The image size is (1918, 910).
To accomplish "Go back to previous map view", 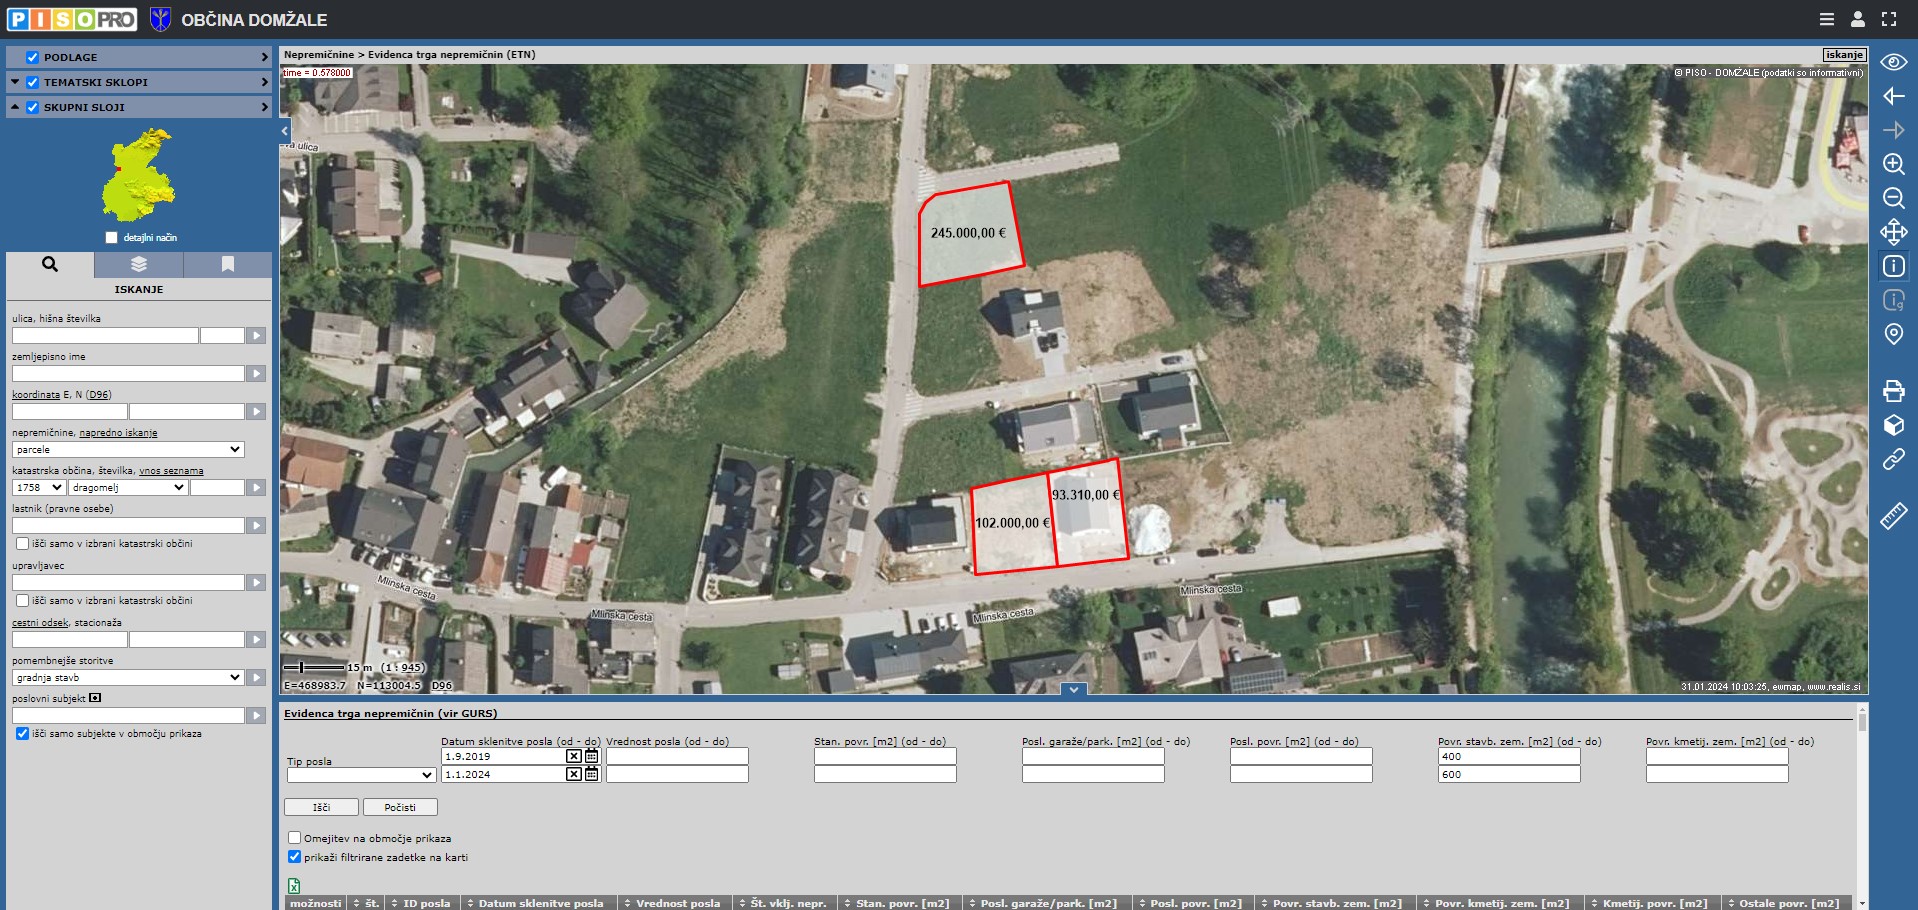I will tap(1893, 96).
